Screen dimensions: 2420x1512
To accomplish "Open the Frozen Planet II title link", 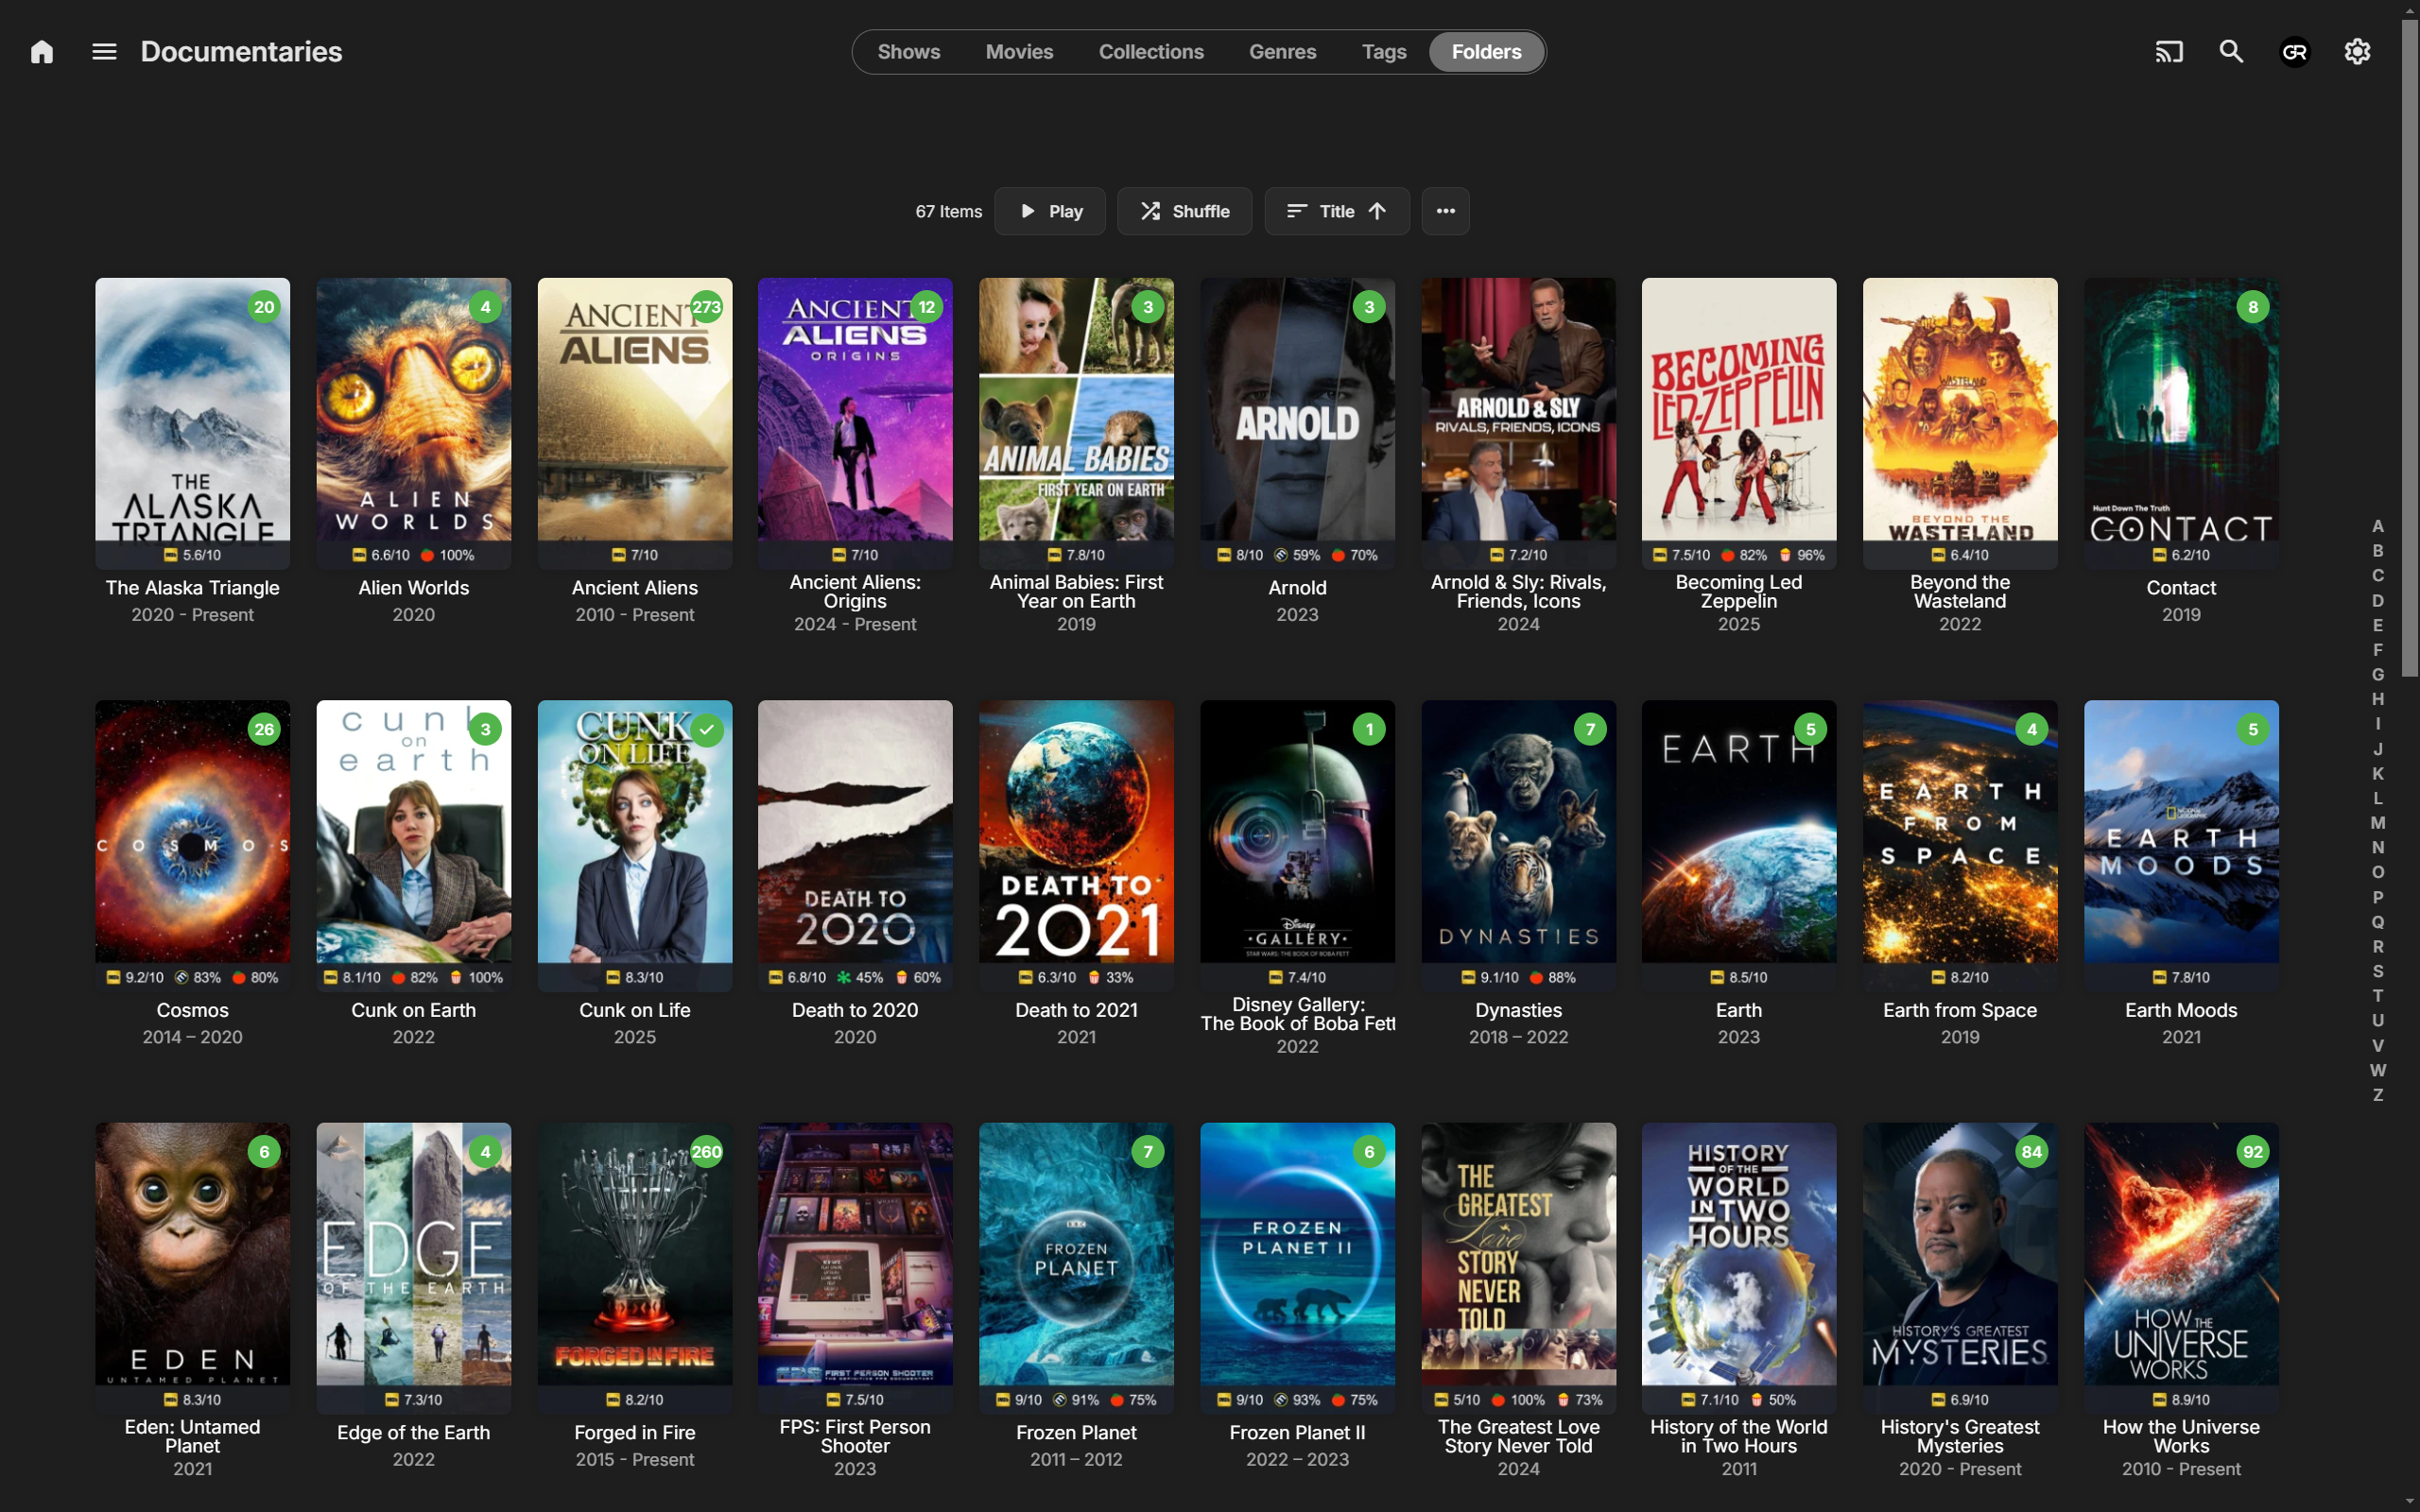I will click(x=1297, y=1433).
